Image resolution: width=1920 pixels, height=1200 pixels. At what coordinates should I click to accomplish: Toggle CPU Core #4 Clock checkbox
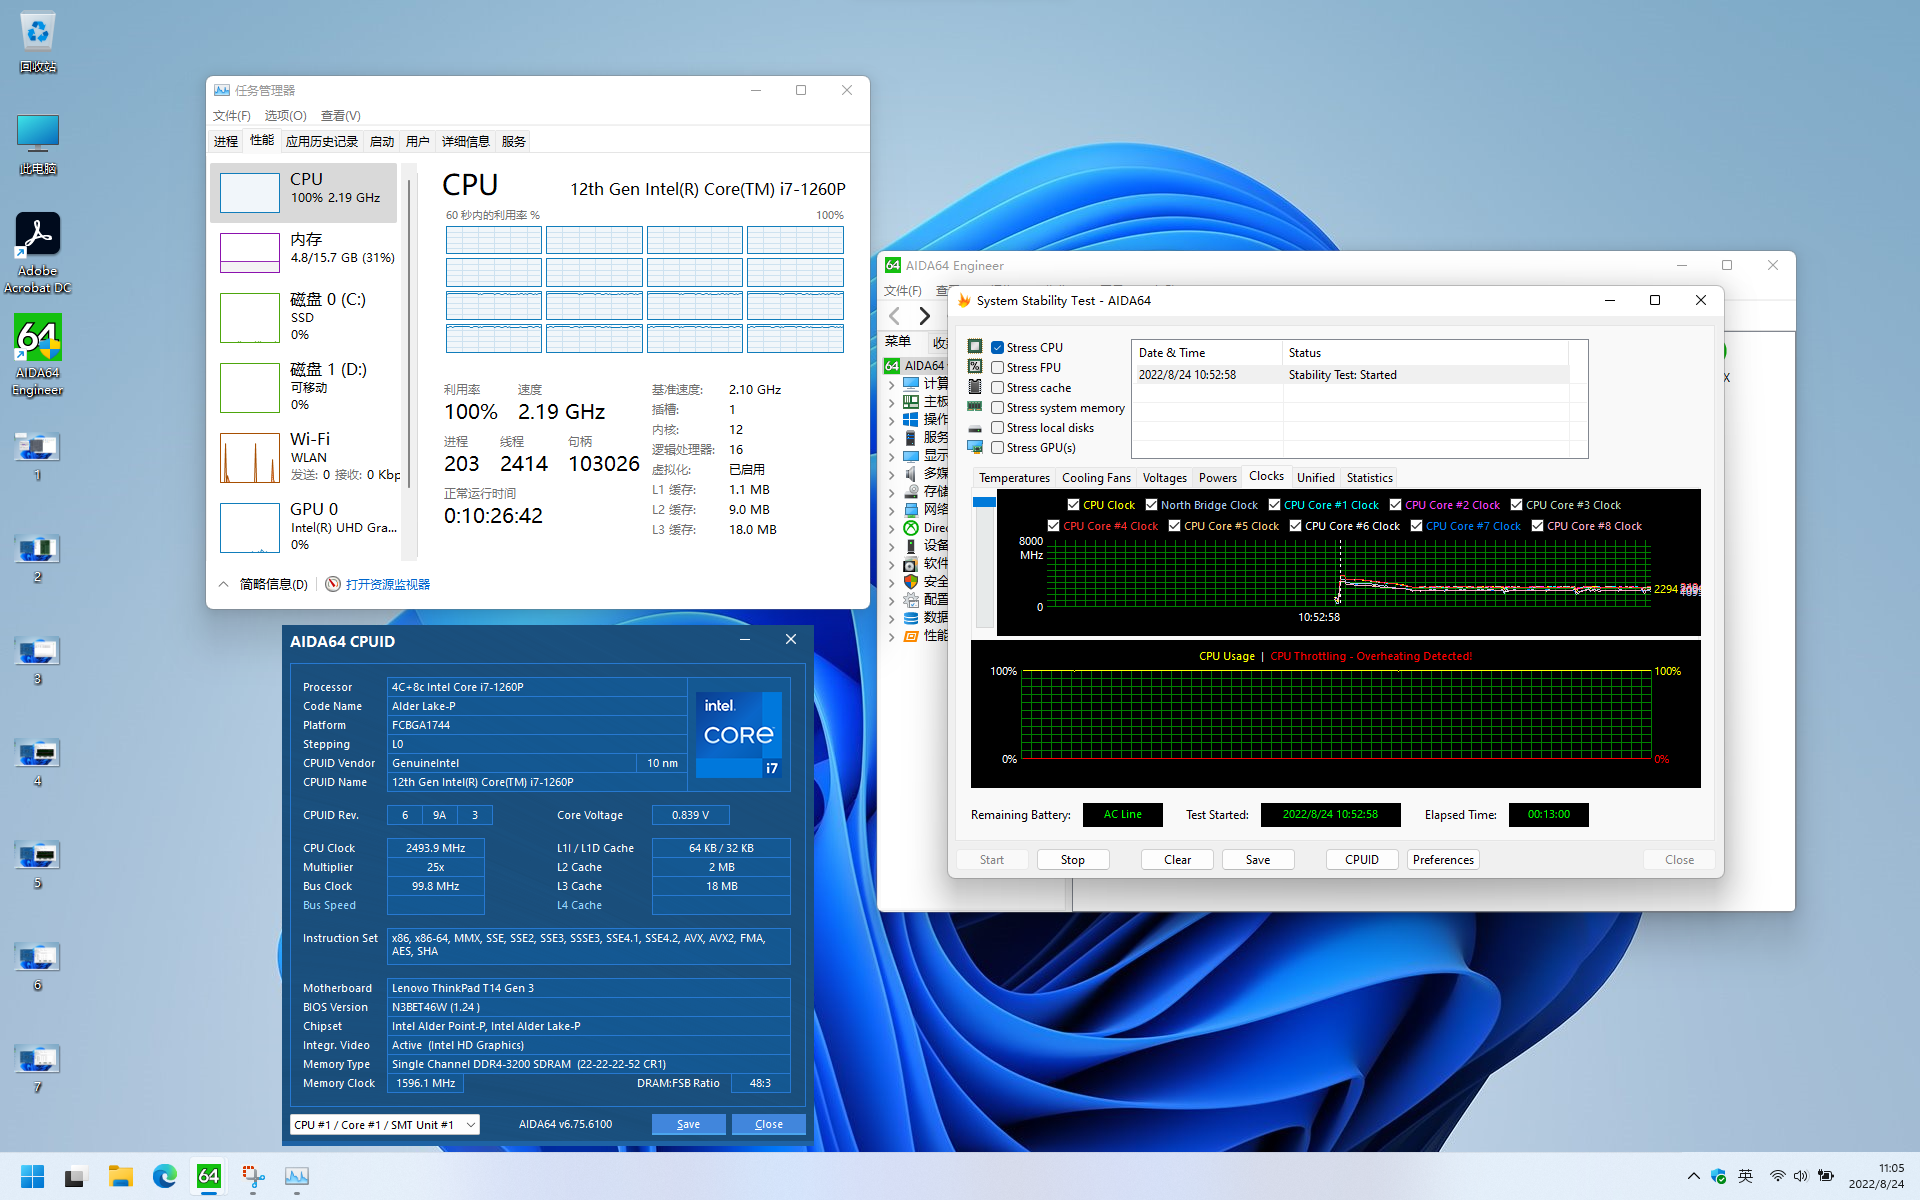pyautogui.click(x=1053, y=526)
